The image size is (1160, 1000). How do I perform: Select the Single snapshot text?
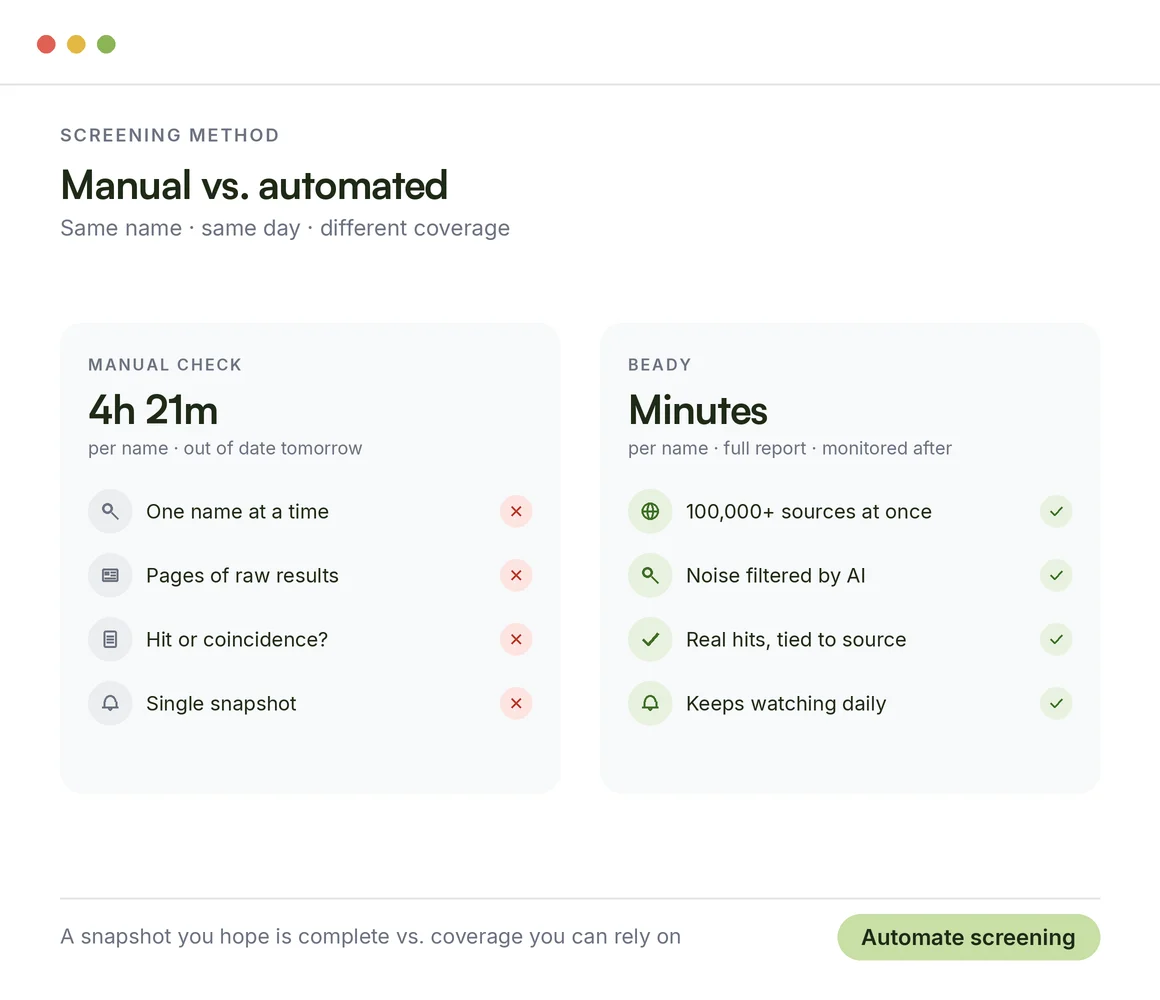(221, 703)
